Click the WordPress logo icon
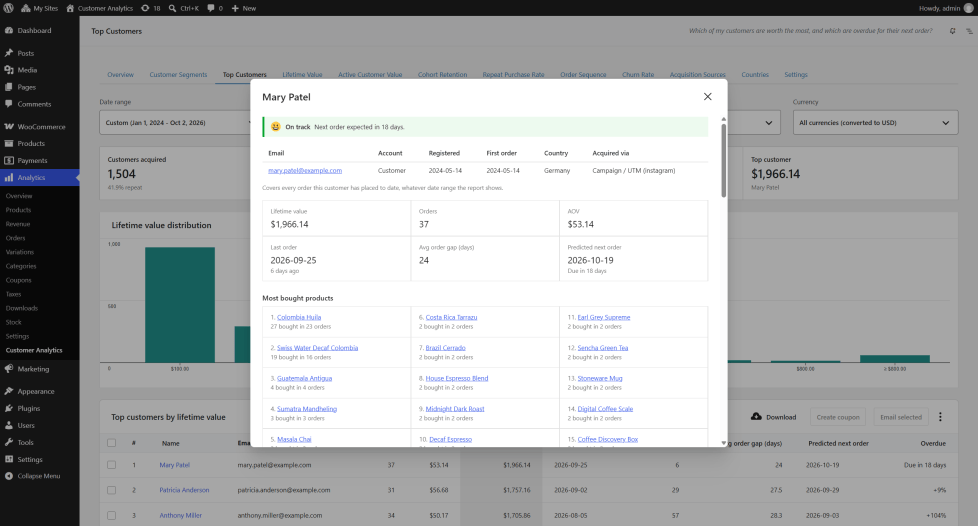Viewport: 978px width, 526px height. pyautogui.click(x=9, y=8)
